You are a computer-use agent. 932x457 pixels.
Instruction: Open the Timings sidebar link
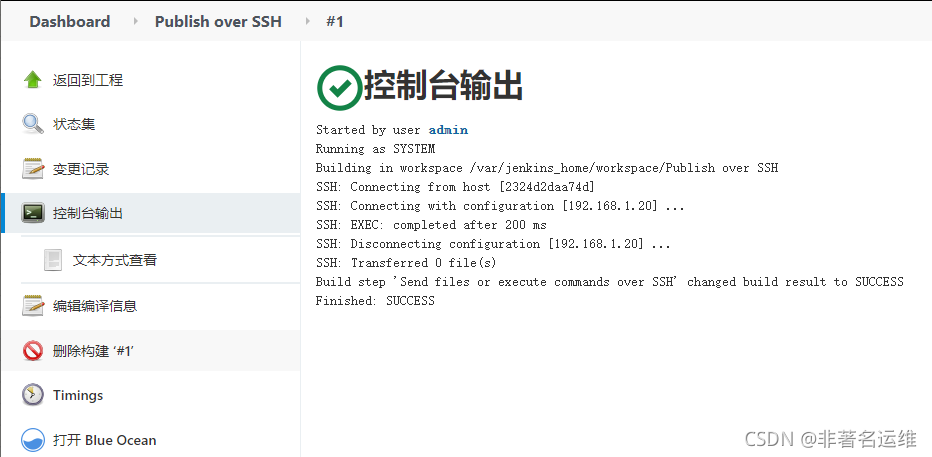pos(78,395)
